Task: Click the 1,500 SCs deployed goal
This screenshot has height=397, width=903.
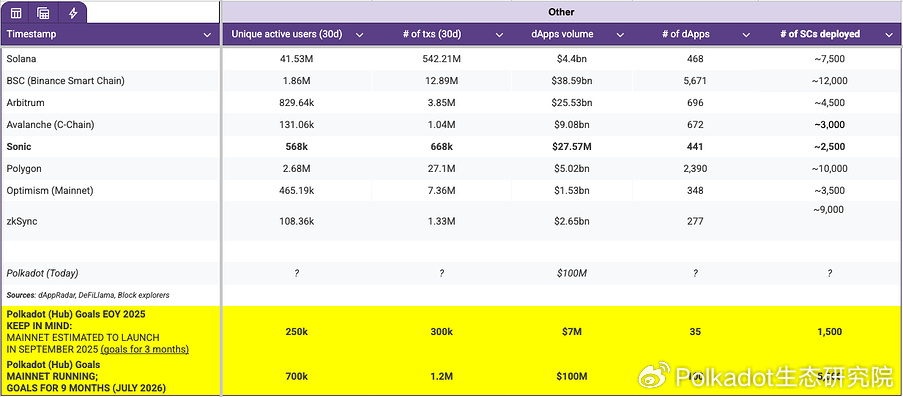Action: pyautogui.click(x=829, y=332)
